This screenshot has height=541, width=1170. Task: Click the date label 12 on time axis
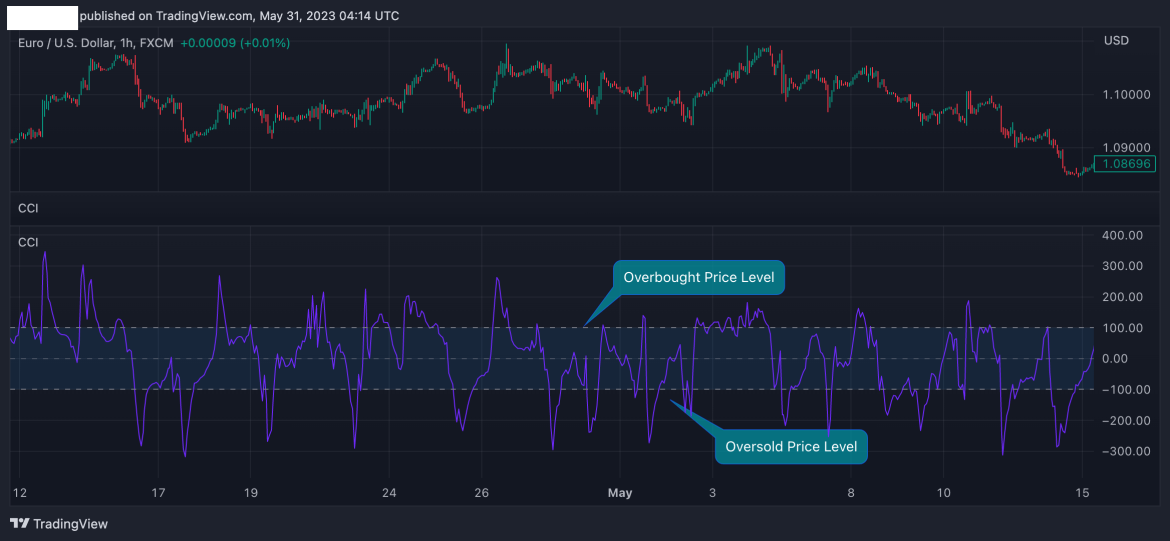(20, 492)
